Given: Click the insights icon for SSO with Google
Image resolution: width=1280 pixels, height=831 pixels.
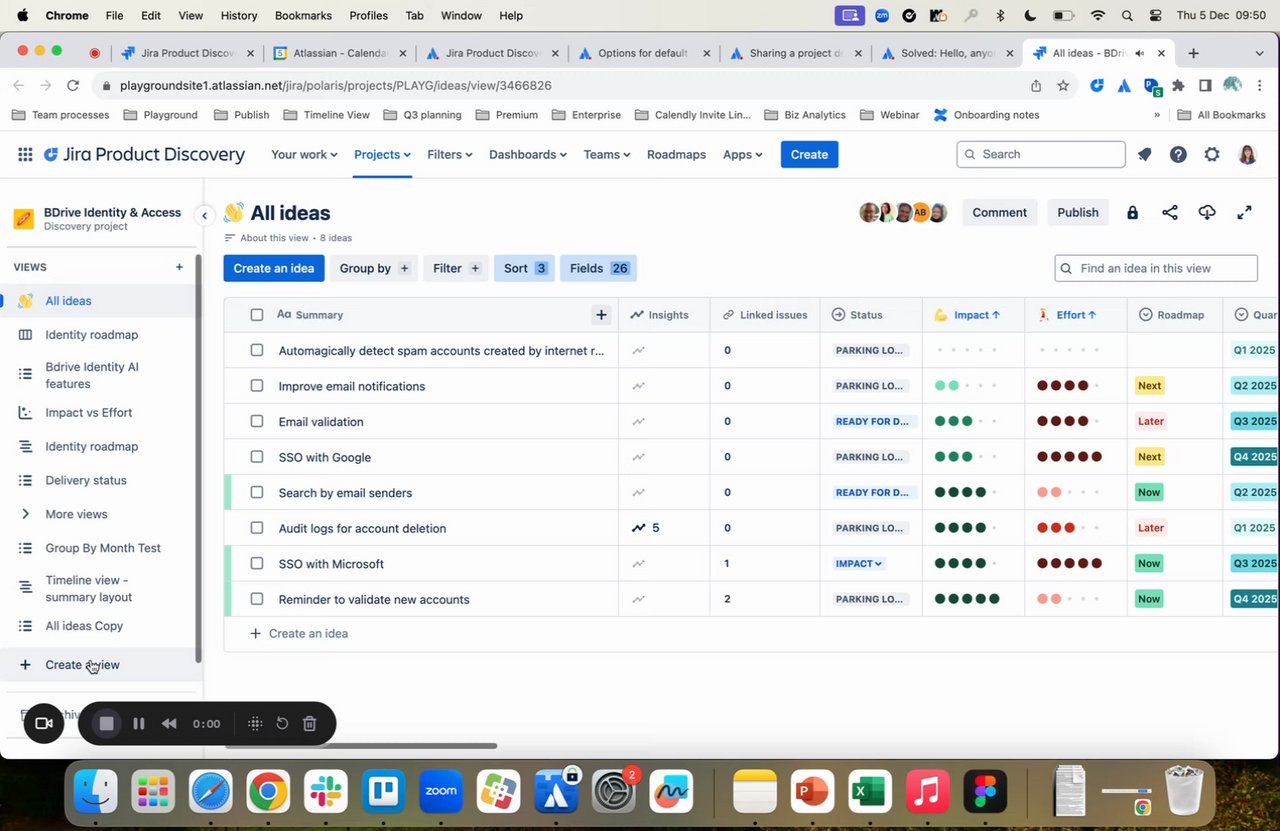Looking at the screenshot, I should [638, 457].
